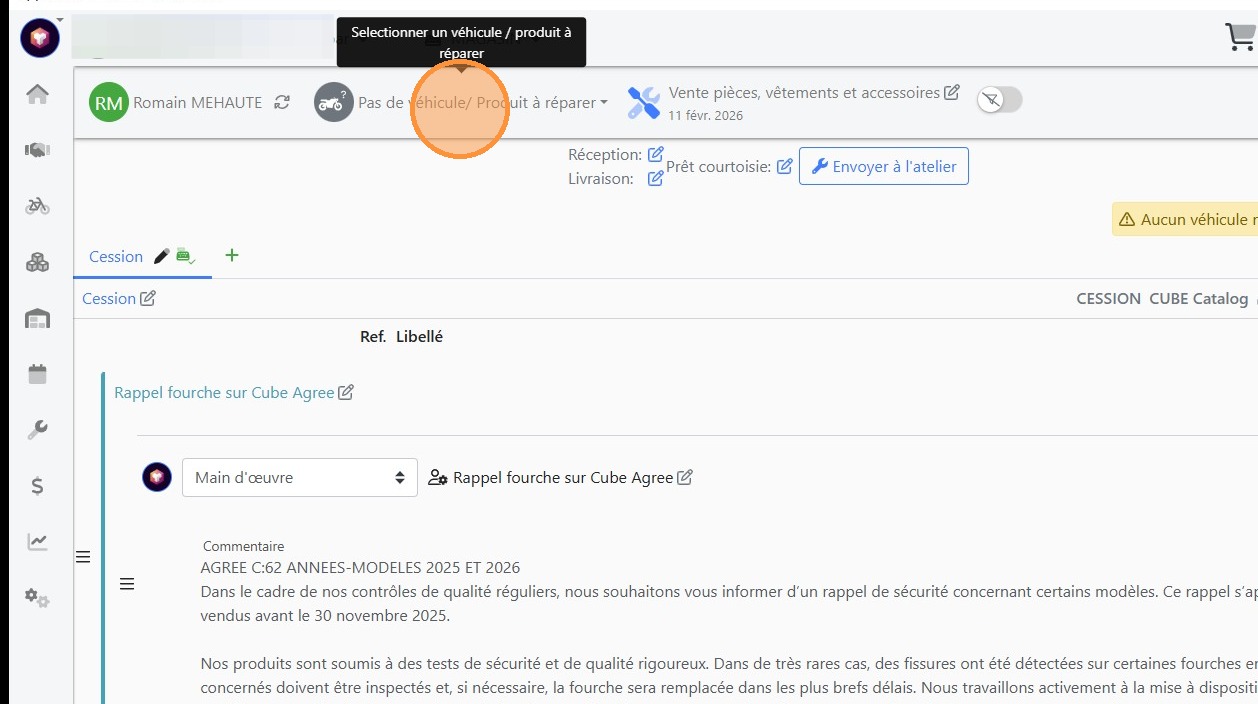1258x704 pixels.
Task: Click the 11 févr. 2026 date text
Action: coord(706,115)
